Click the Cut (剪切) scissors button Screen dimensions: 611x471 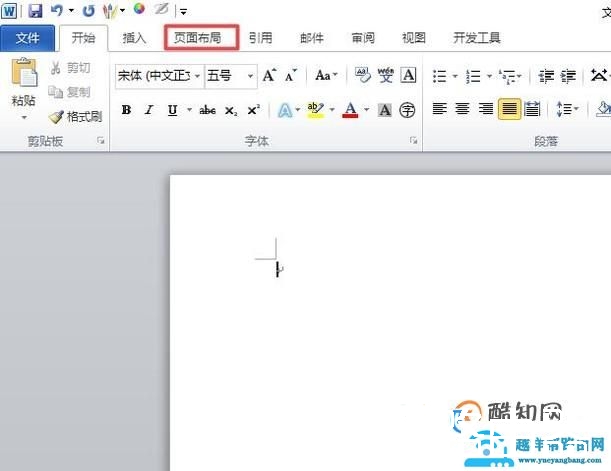click(70, 68)
